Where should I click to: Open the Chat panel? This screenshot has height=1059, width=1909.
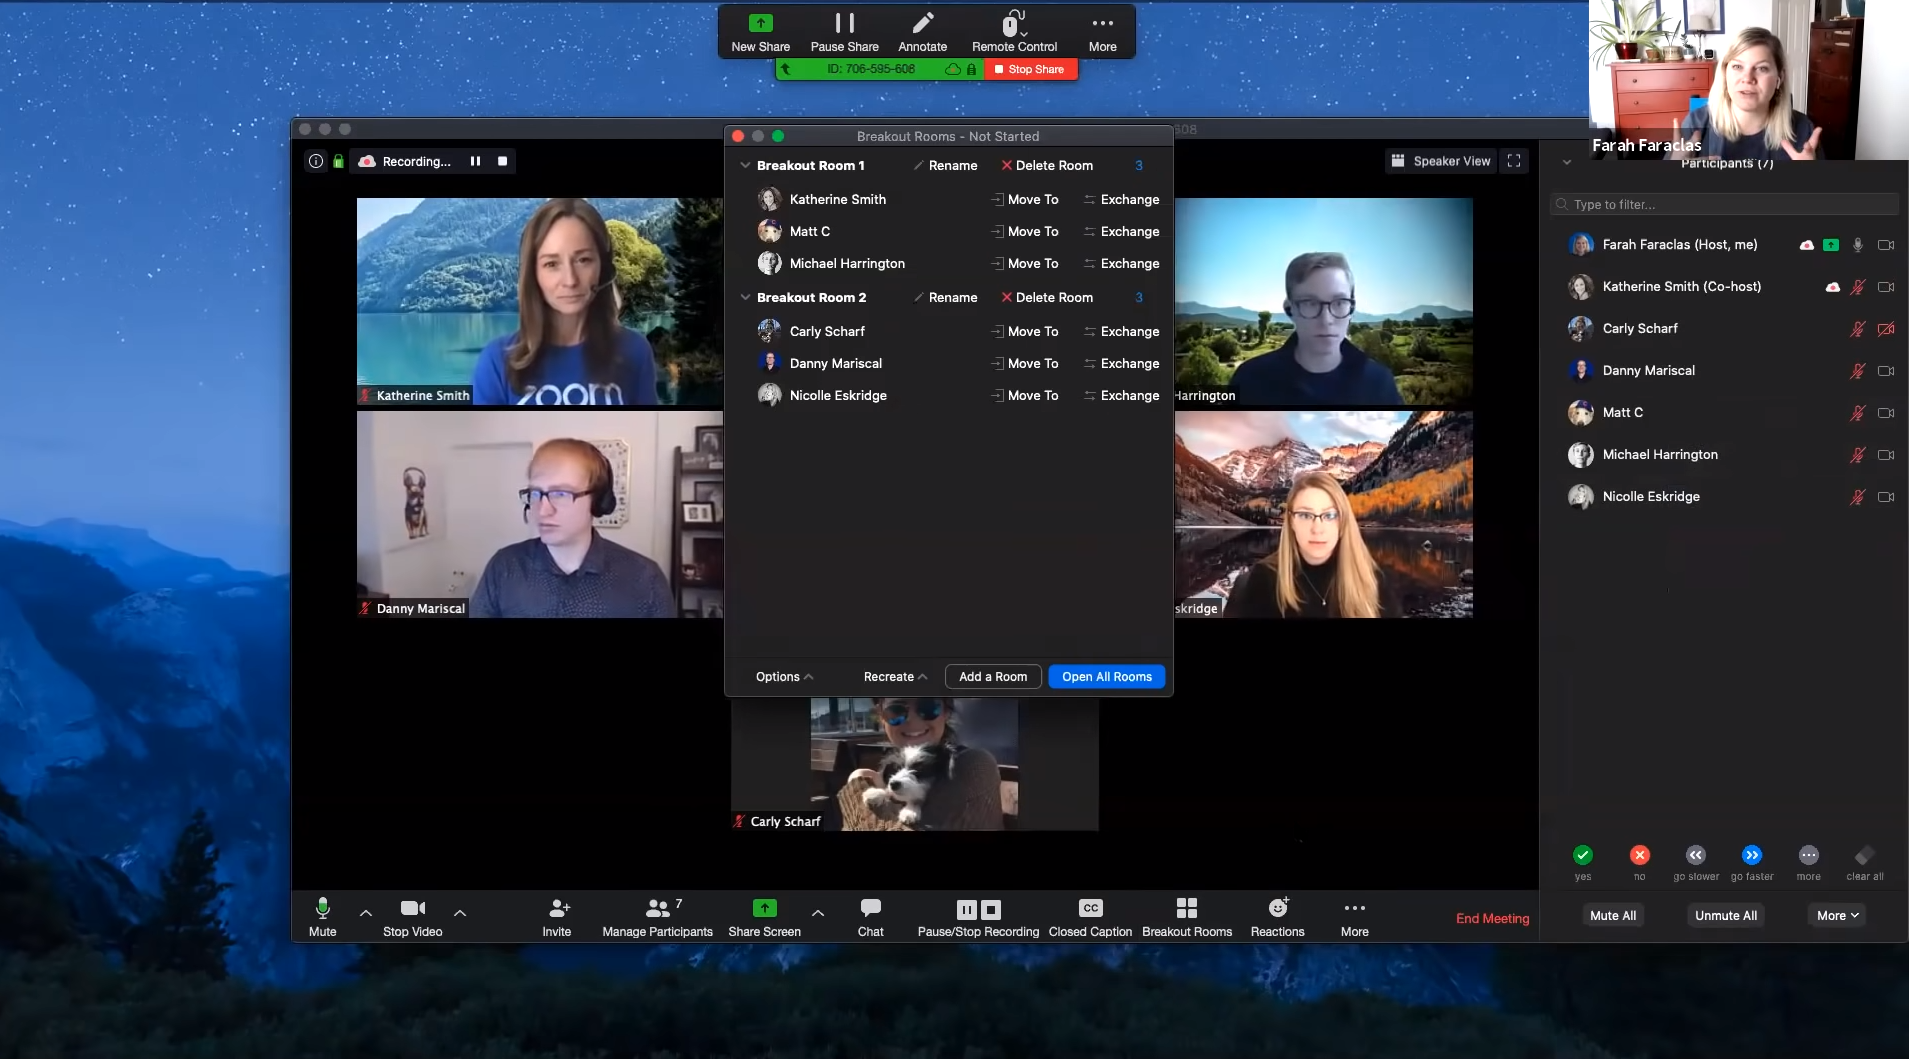871,916
